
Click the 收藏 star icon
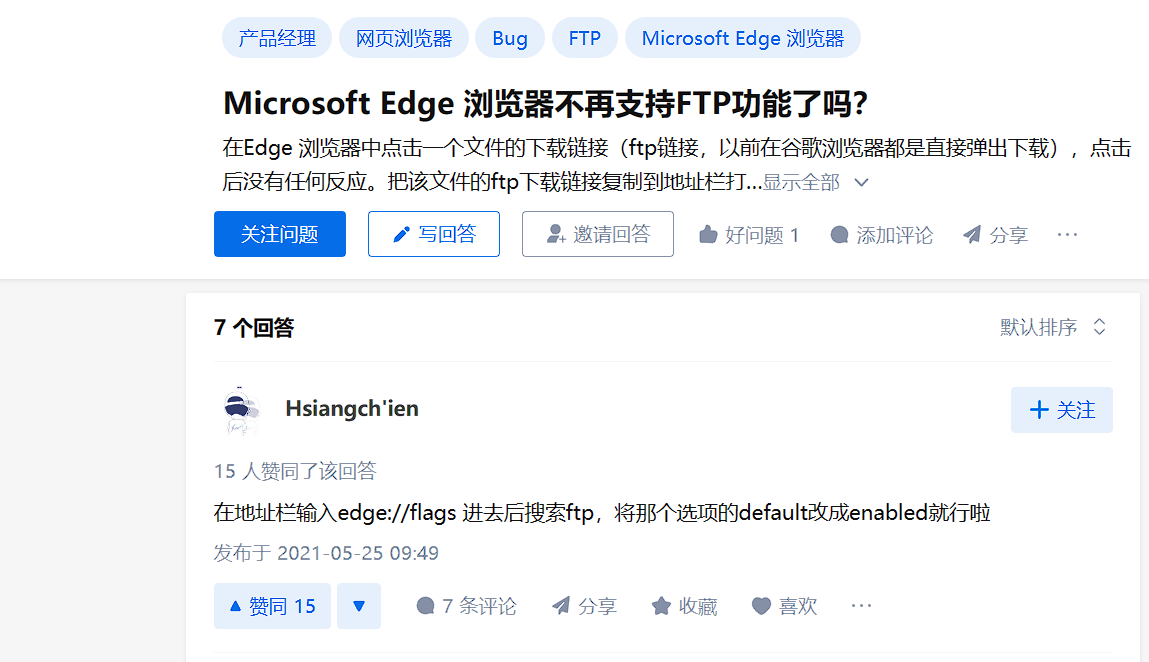tap(661, 606)
